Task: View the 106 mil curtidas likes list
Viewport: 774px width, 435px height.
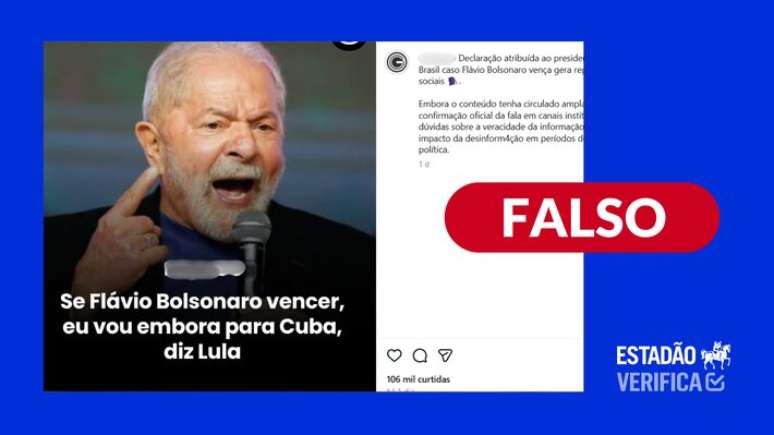Action: coord(418,379)
